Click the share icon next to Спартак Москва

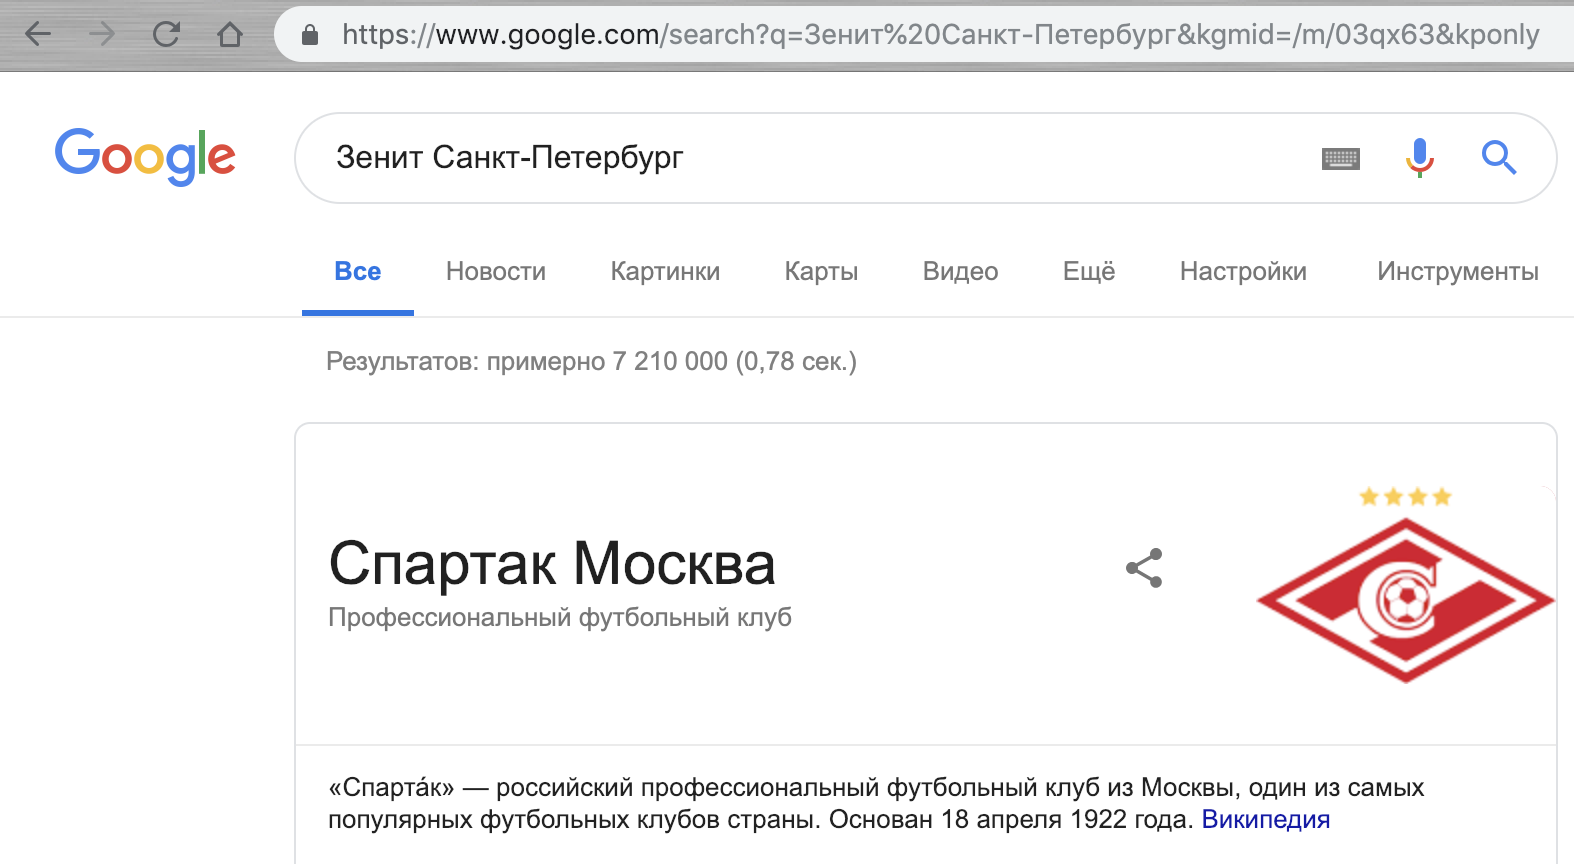[x=1144, y=568]
